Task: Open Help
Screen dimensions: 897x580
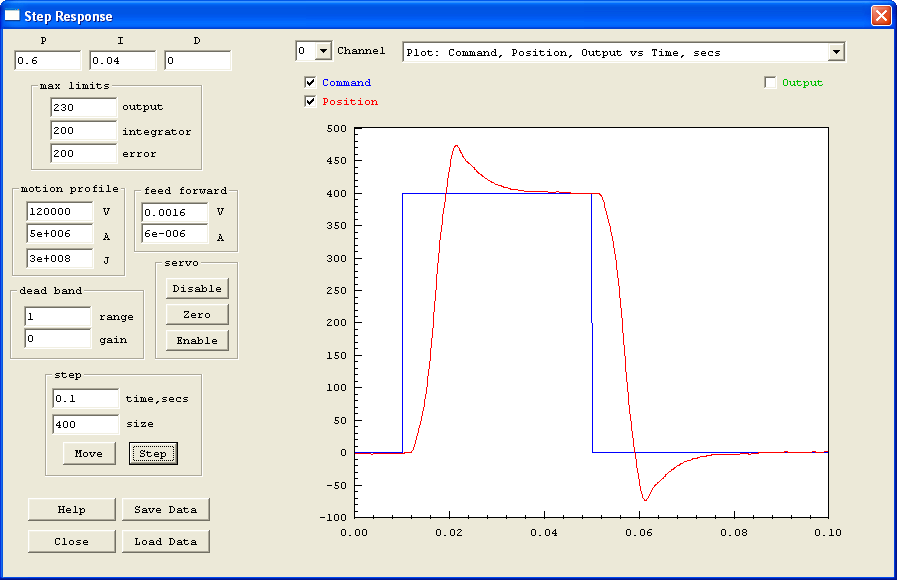Action: click(x=71, y=510)
